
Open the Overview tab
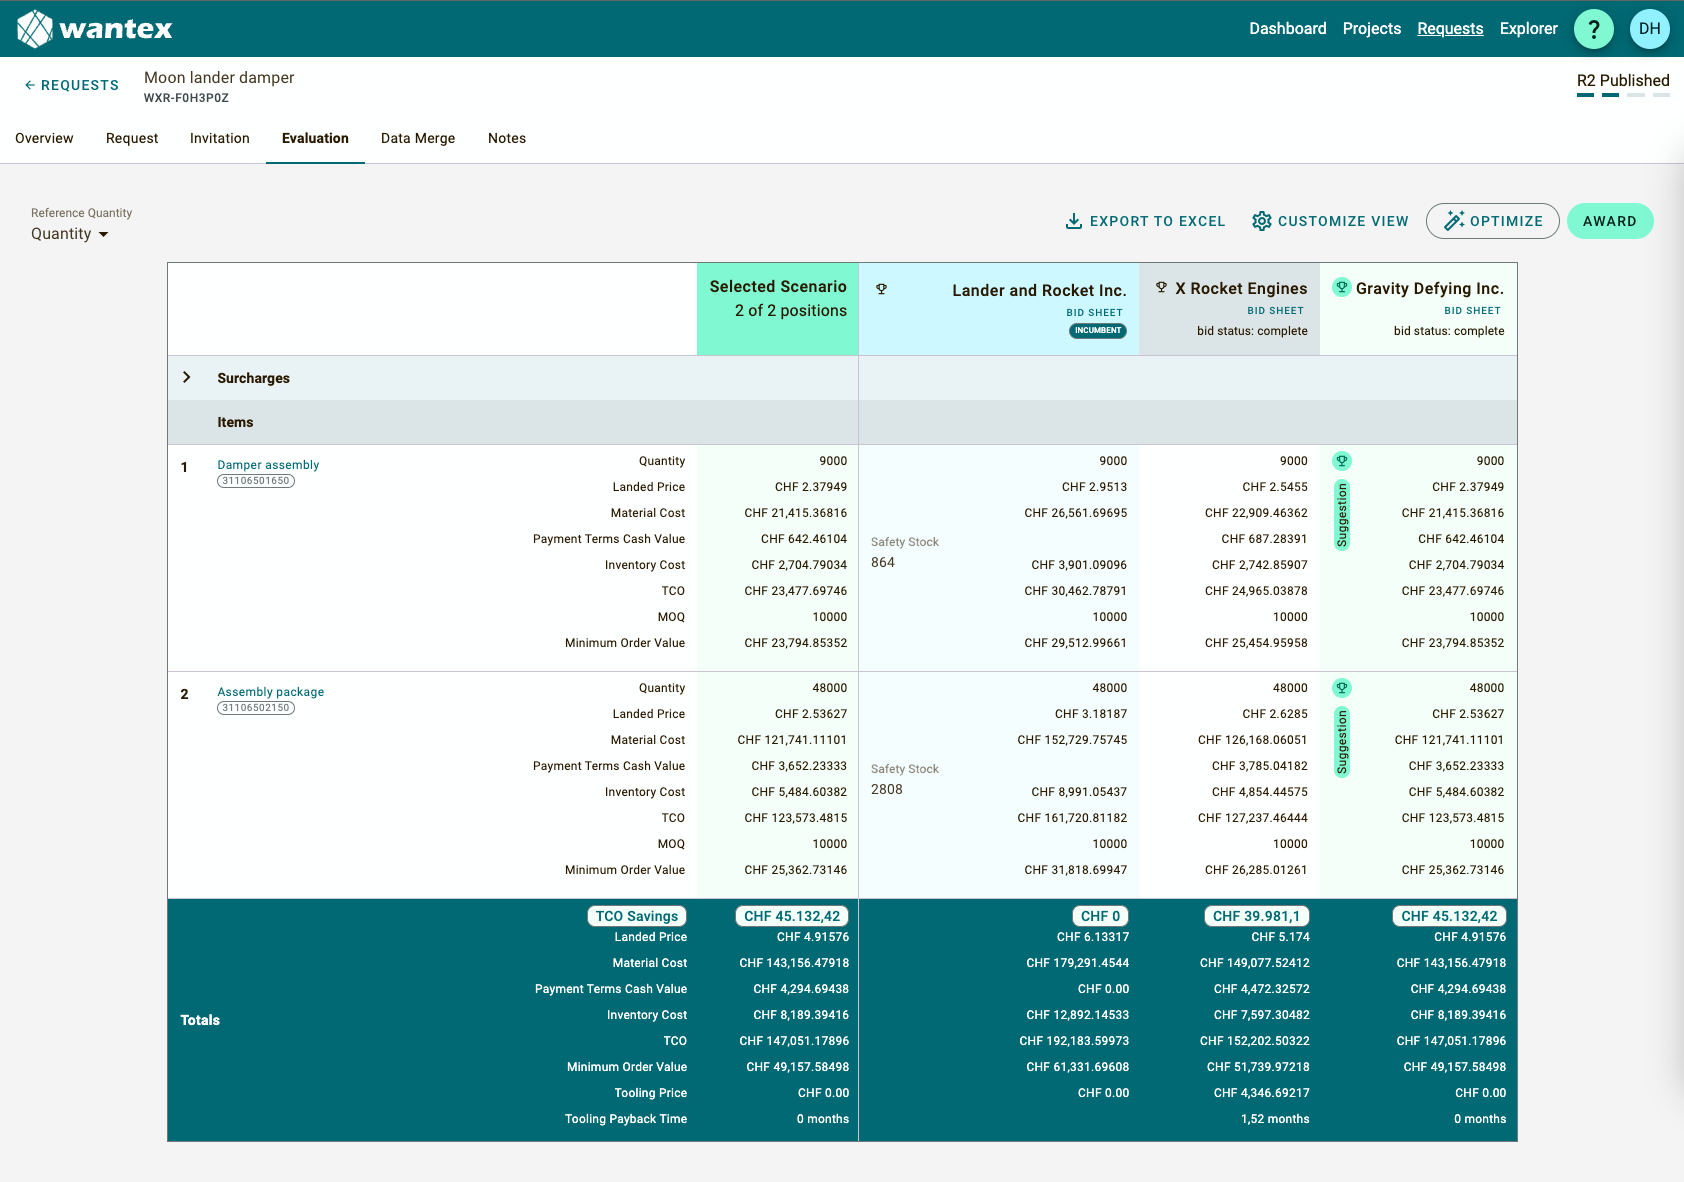click(x=44, y=138)
